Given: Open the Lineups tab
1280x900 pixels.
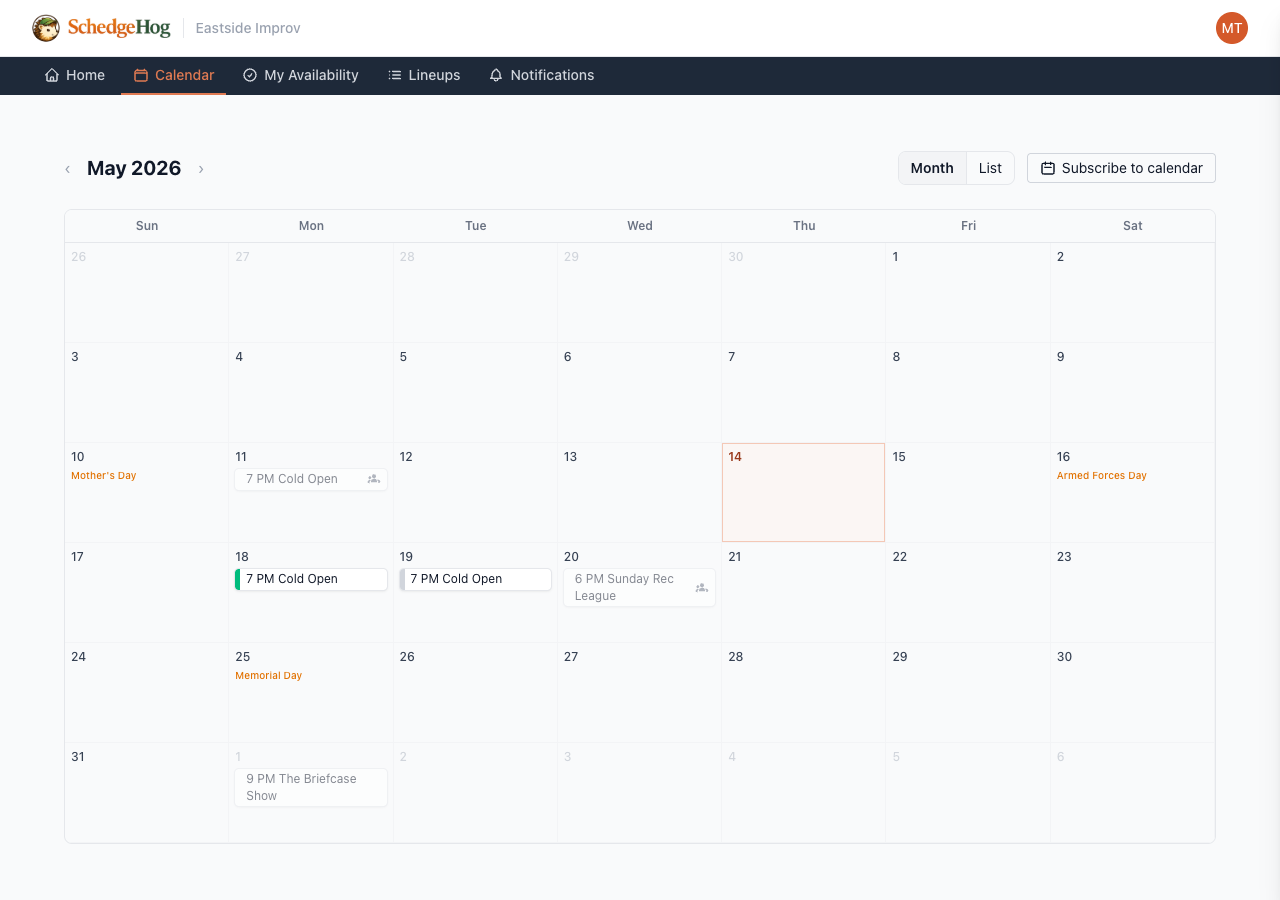Looking at the screenshot, I should pyautogui.click(x=424, y=75).
